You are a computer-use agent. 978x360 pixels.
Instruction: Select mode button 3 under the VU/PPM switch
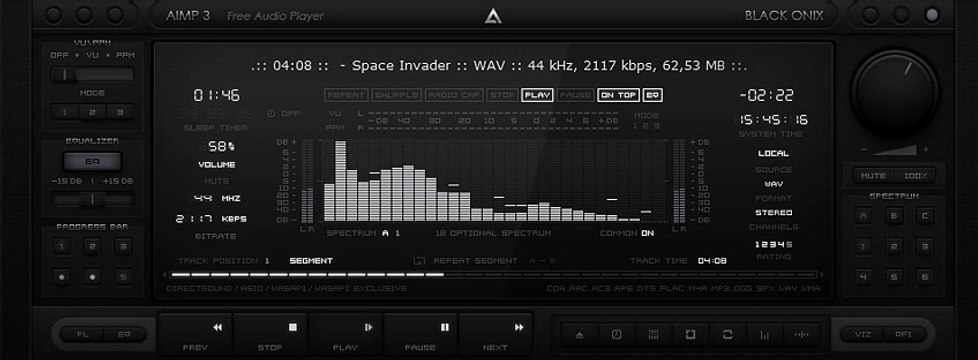[119, 112]
